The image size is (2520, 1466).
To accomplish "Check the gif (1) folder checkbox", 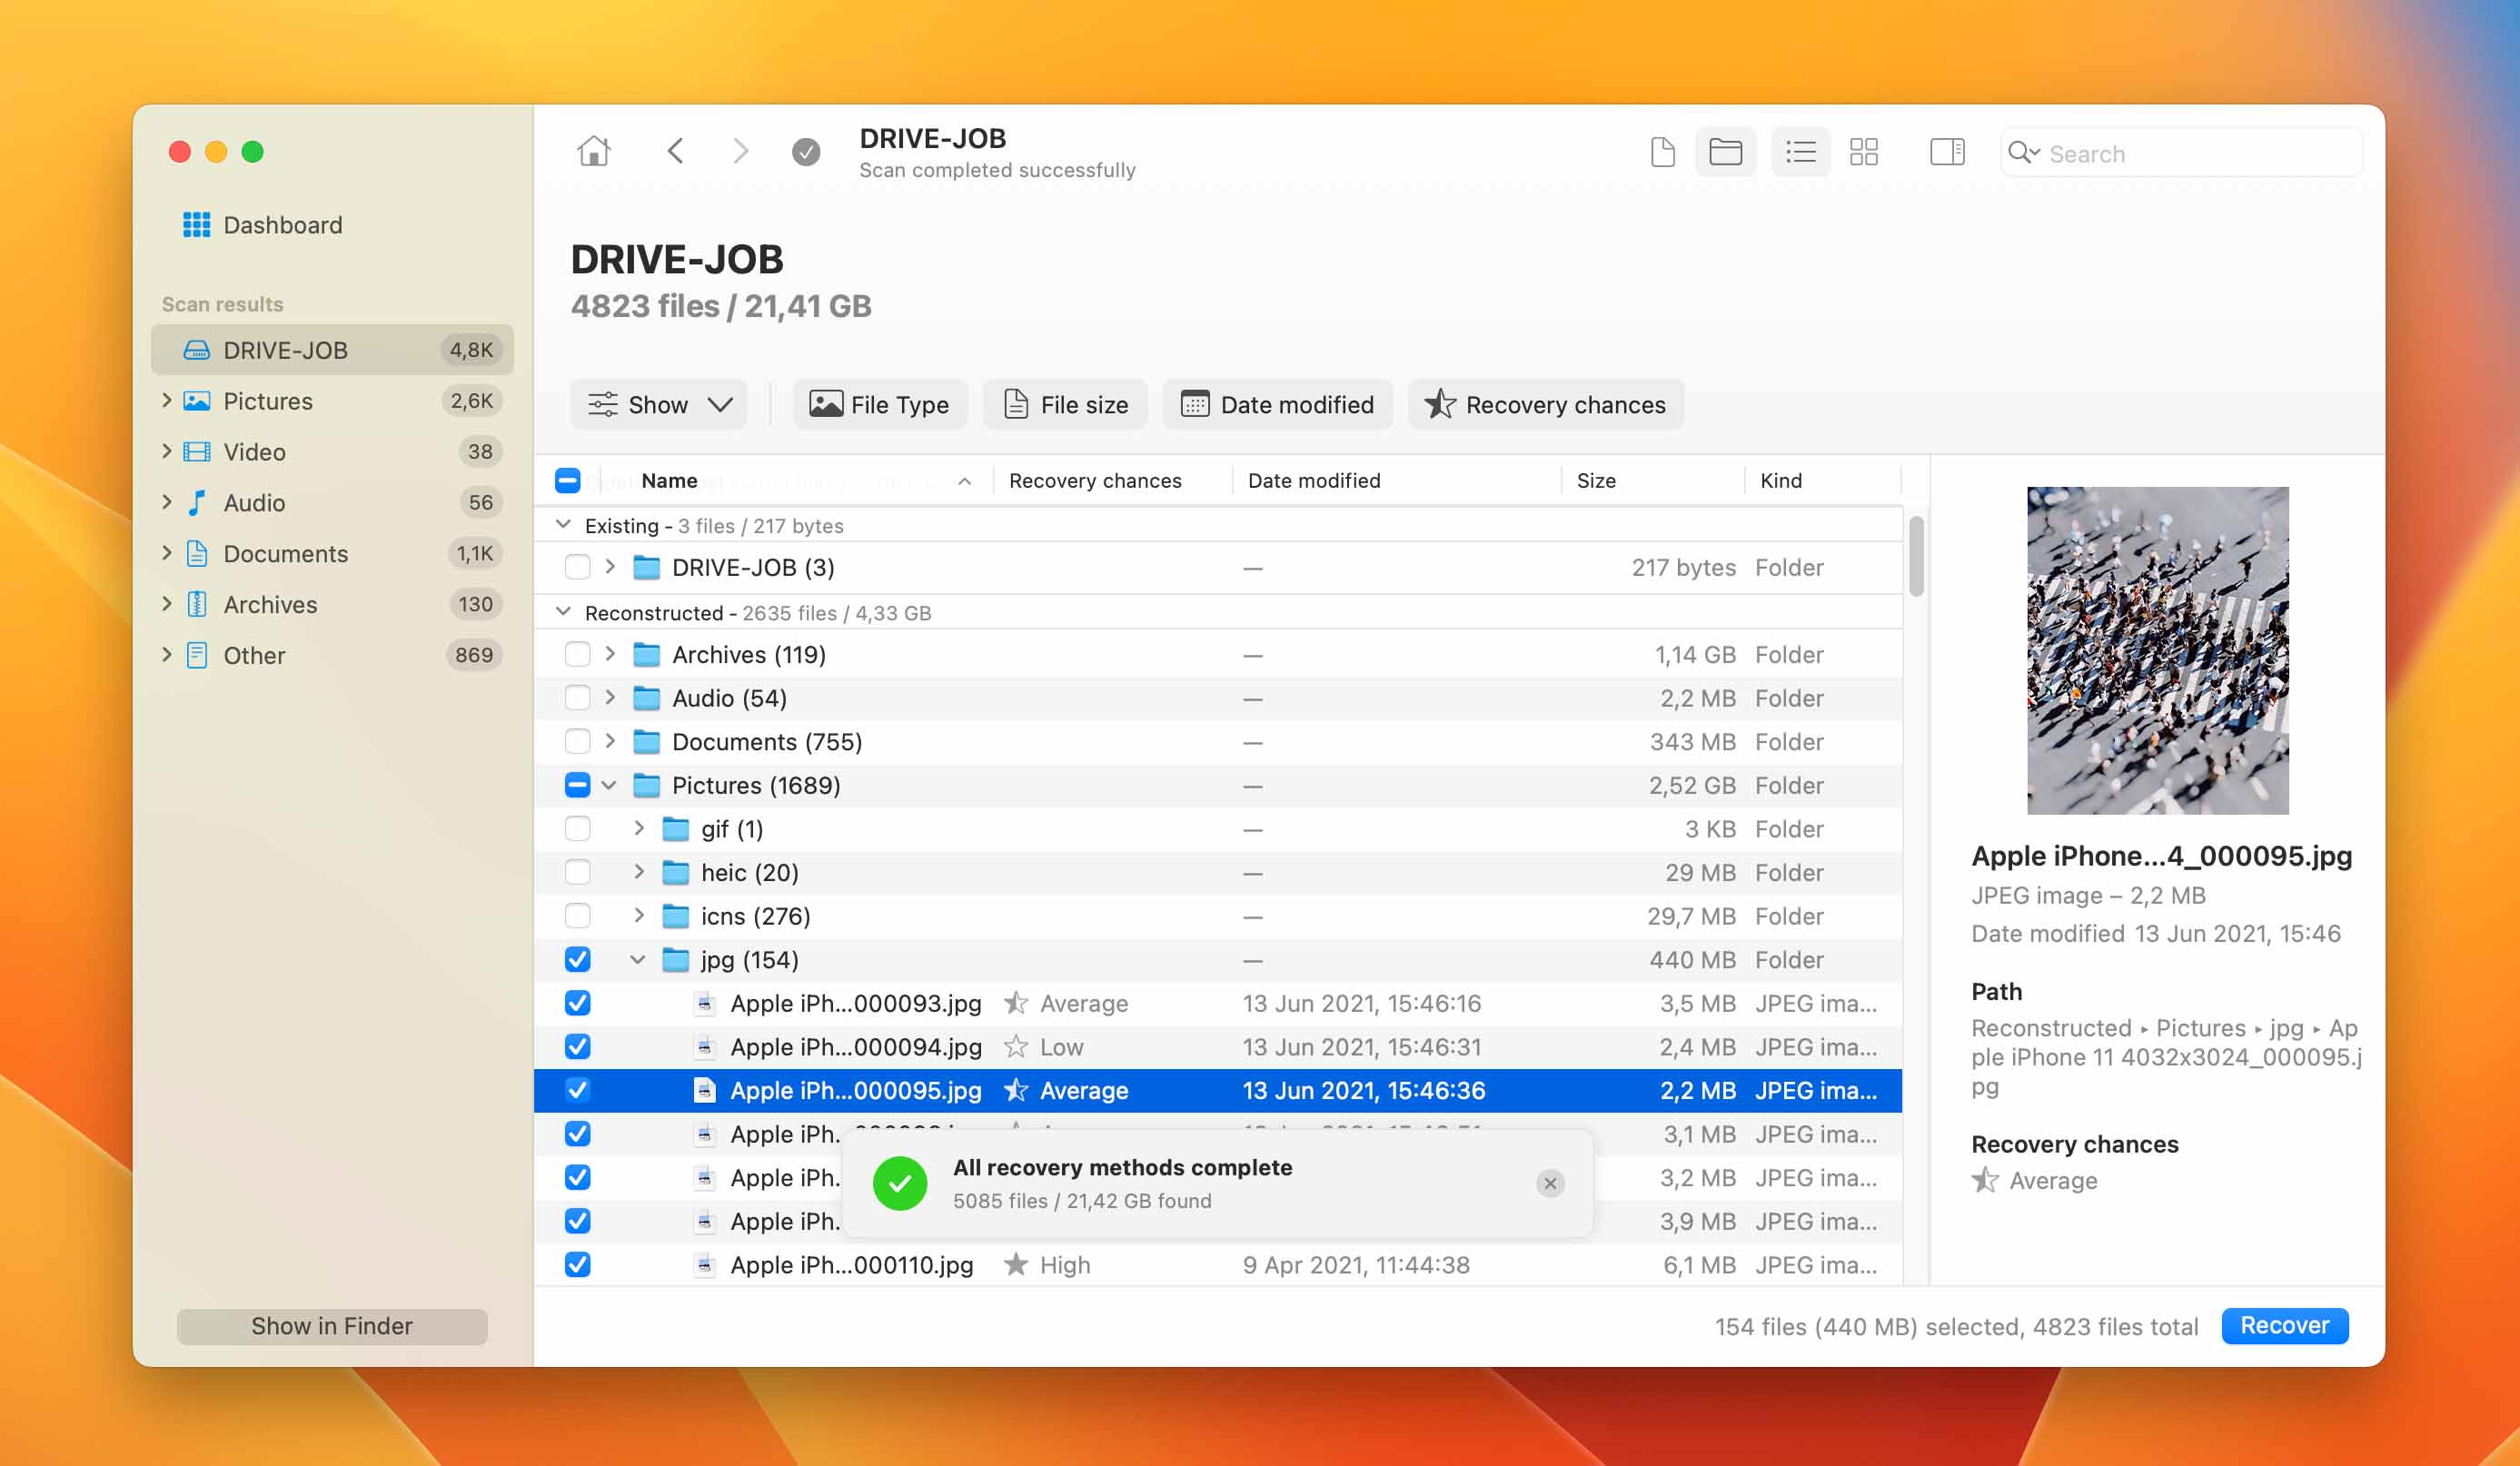I will (577, 829).
